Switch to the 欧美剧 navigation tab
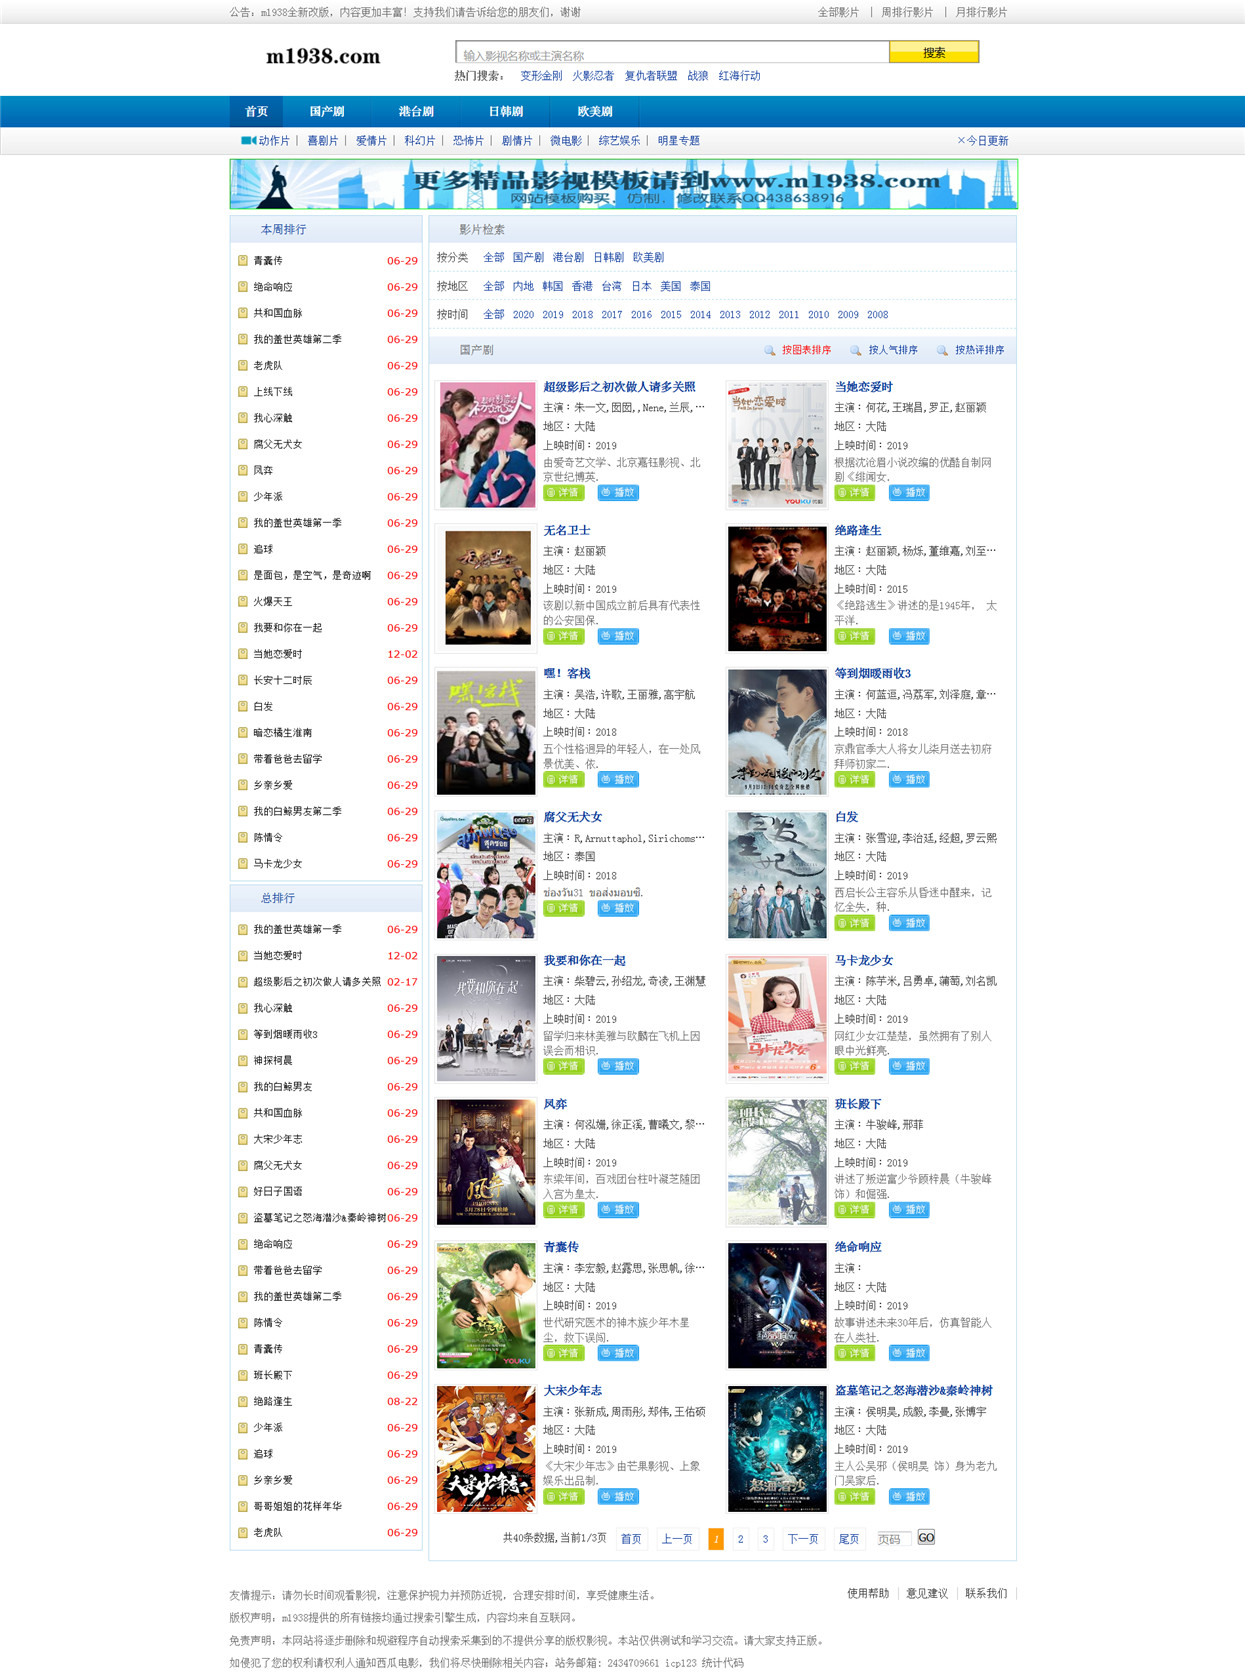1245x1673 pixels. 595,112
